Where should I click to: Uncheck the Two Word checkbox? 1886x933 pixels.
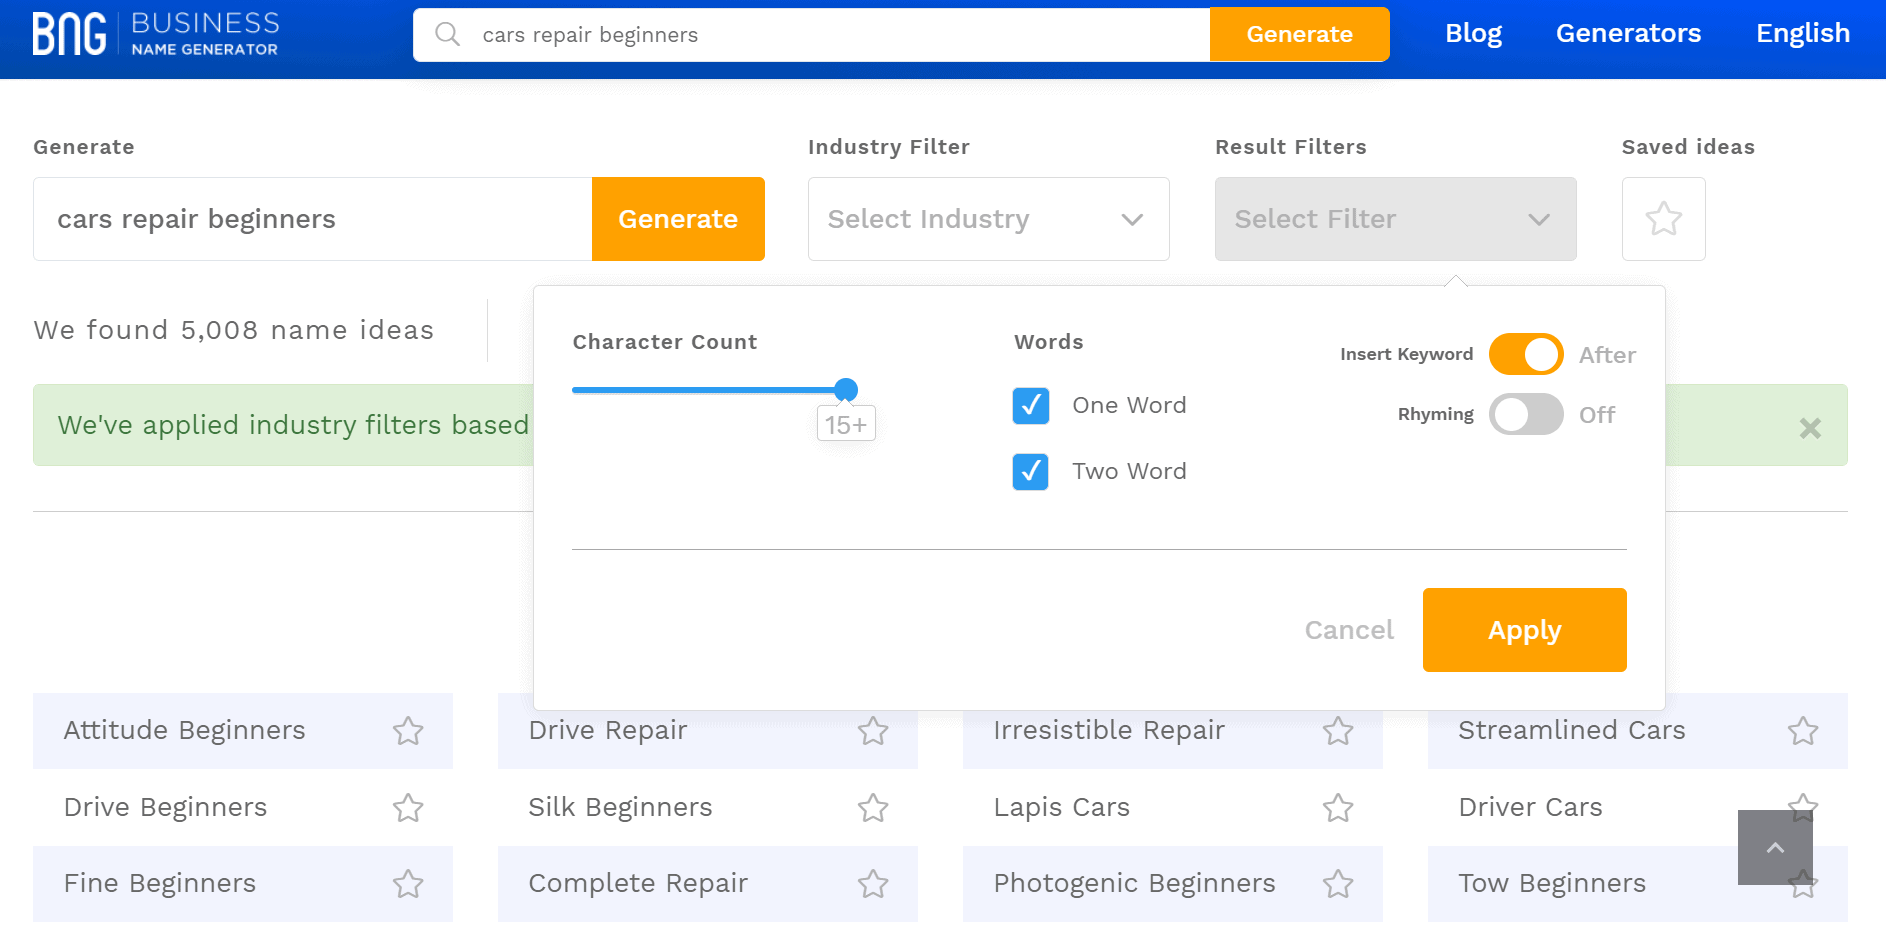pos(1031,472)
